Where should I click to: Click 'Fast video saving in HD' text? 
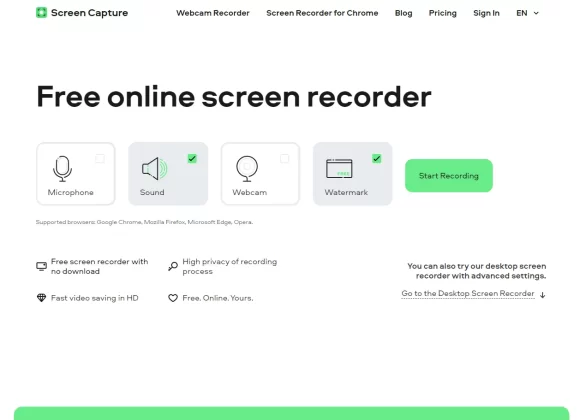click(x=95, y=298)
